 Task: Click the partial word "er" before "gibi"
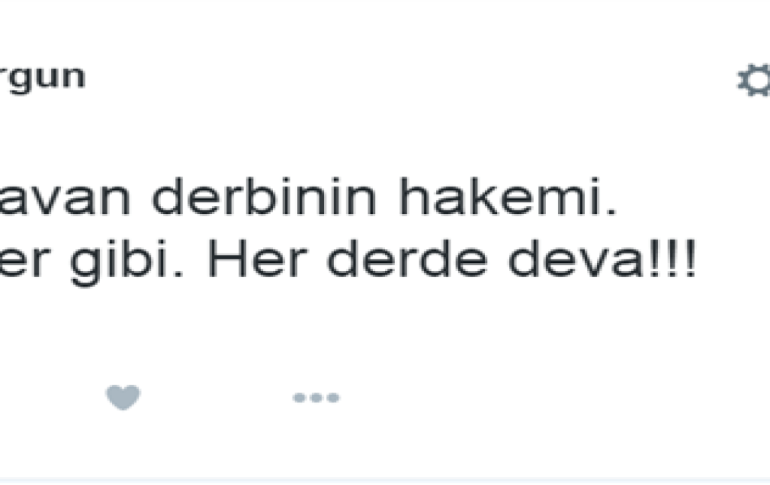coord(23,263)
